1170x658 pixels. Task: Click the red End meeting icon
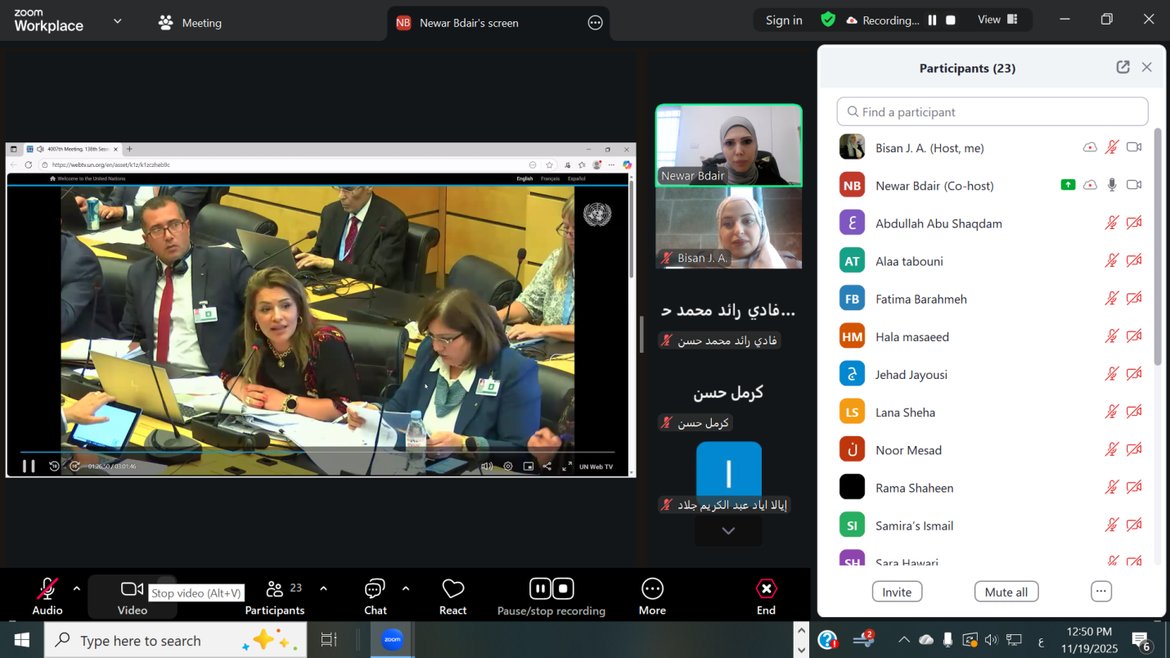pyautogui.click(x=766, y=589)
